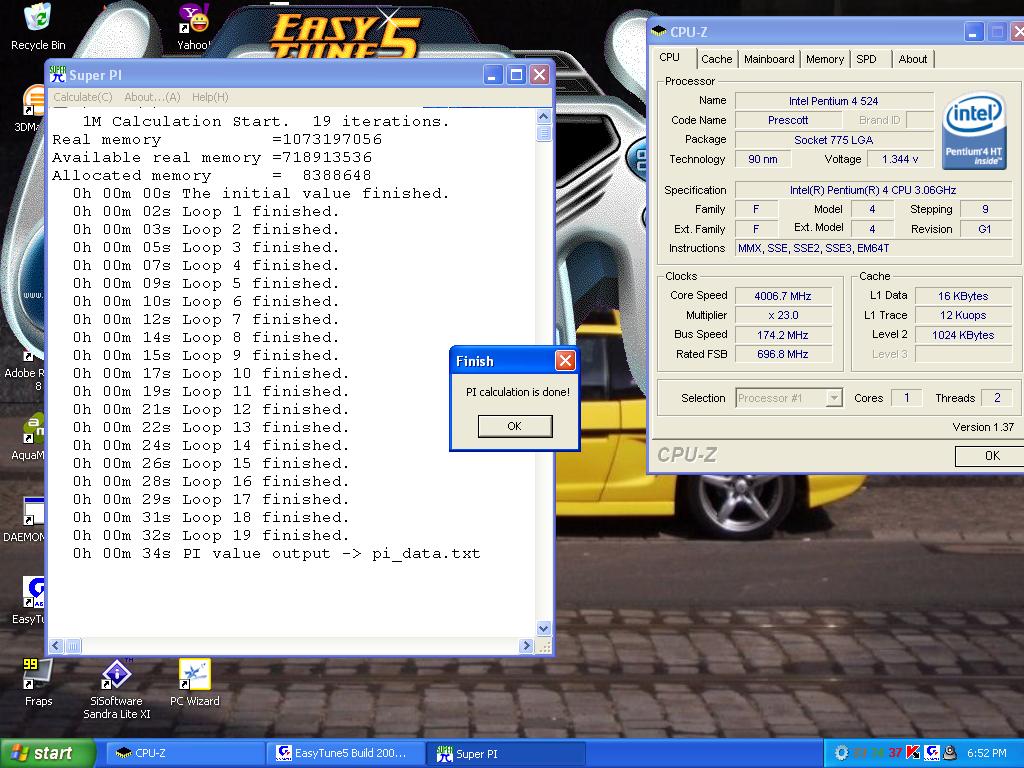Open the AquaMark desktop shortcut

[30, 436]
